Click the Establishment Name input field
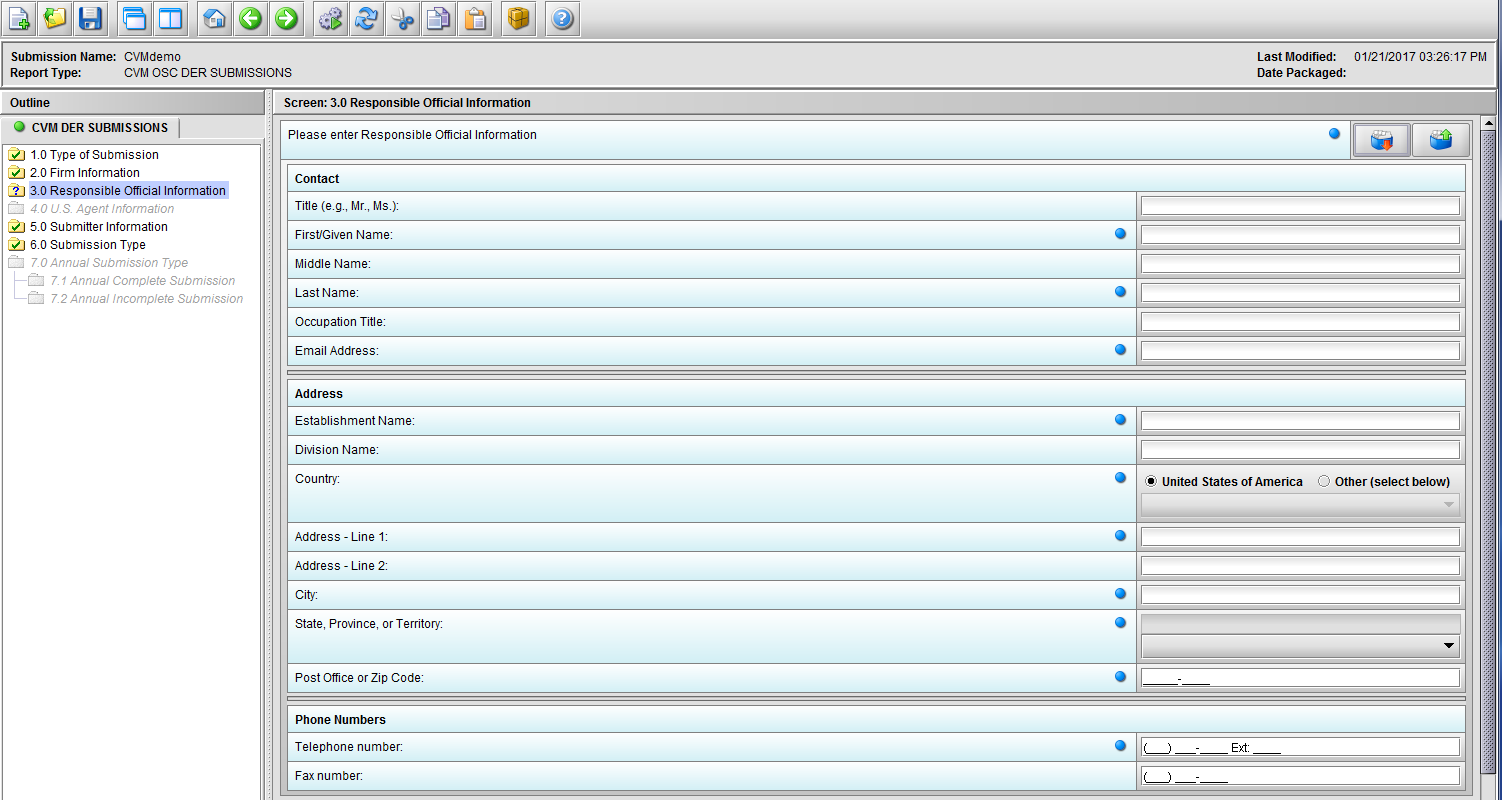1502x800 pixels. click(x=1300, y=421)
